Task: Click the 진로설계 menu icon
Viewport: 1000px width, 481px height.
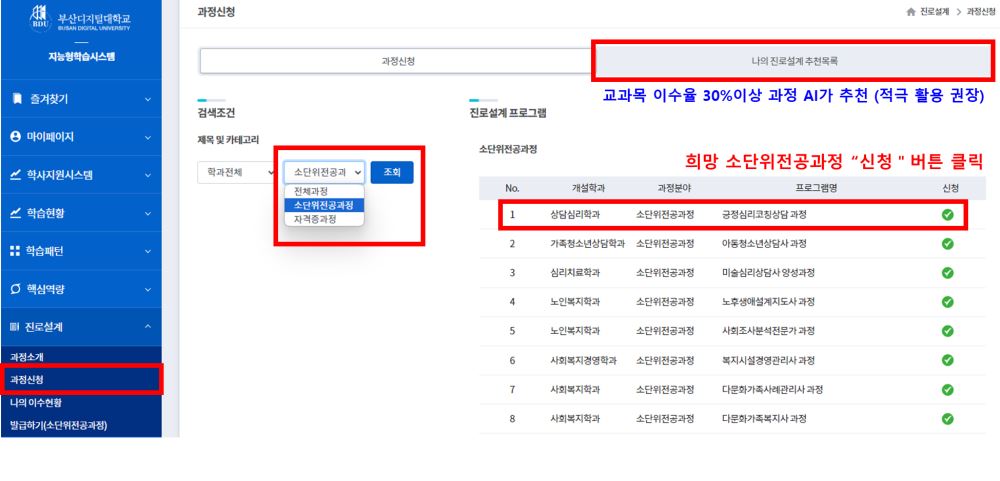Action: [15, 327]
